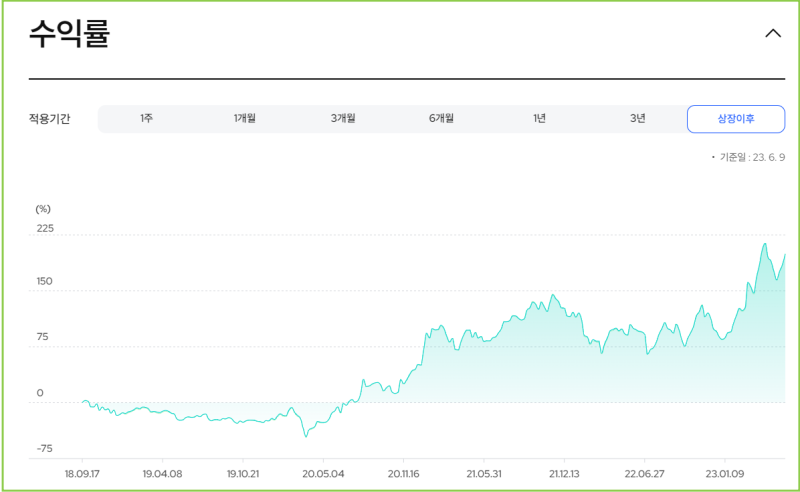Select the 1개월 period tab
The image size is (800, 492).
tap(244, 118)
